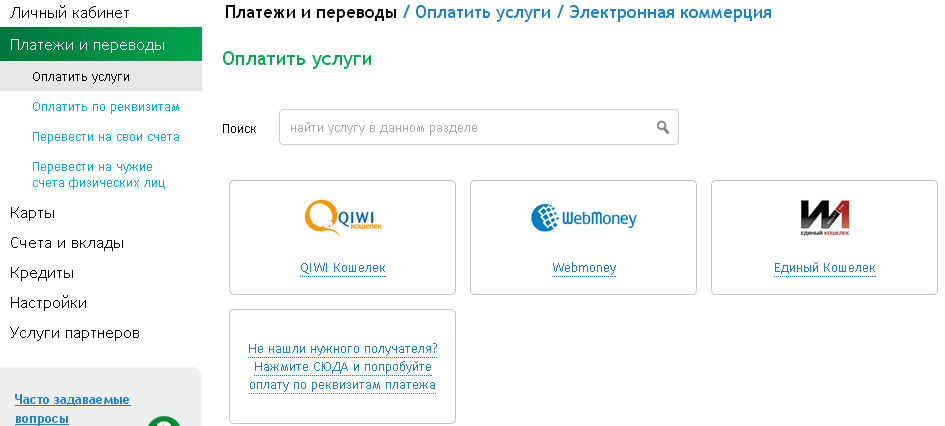Open the Webmoney text link
Screen dimensions: 945x426
584,268
